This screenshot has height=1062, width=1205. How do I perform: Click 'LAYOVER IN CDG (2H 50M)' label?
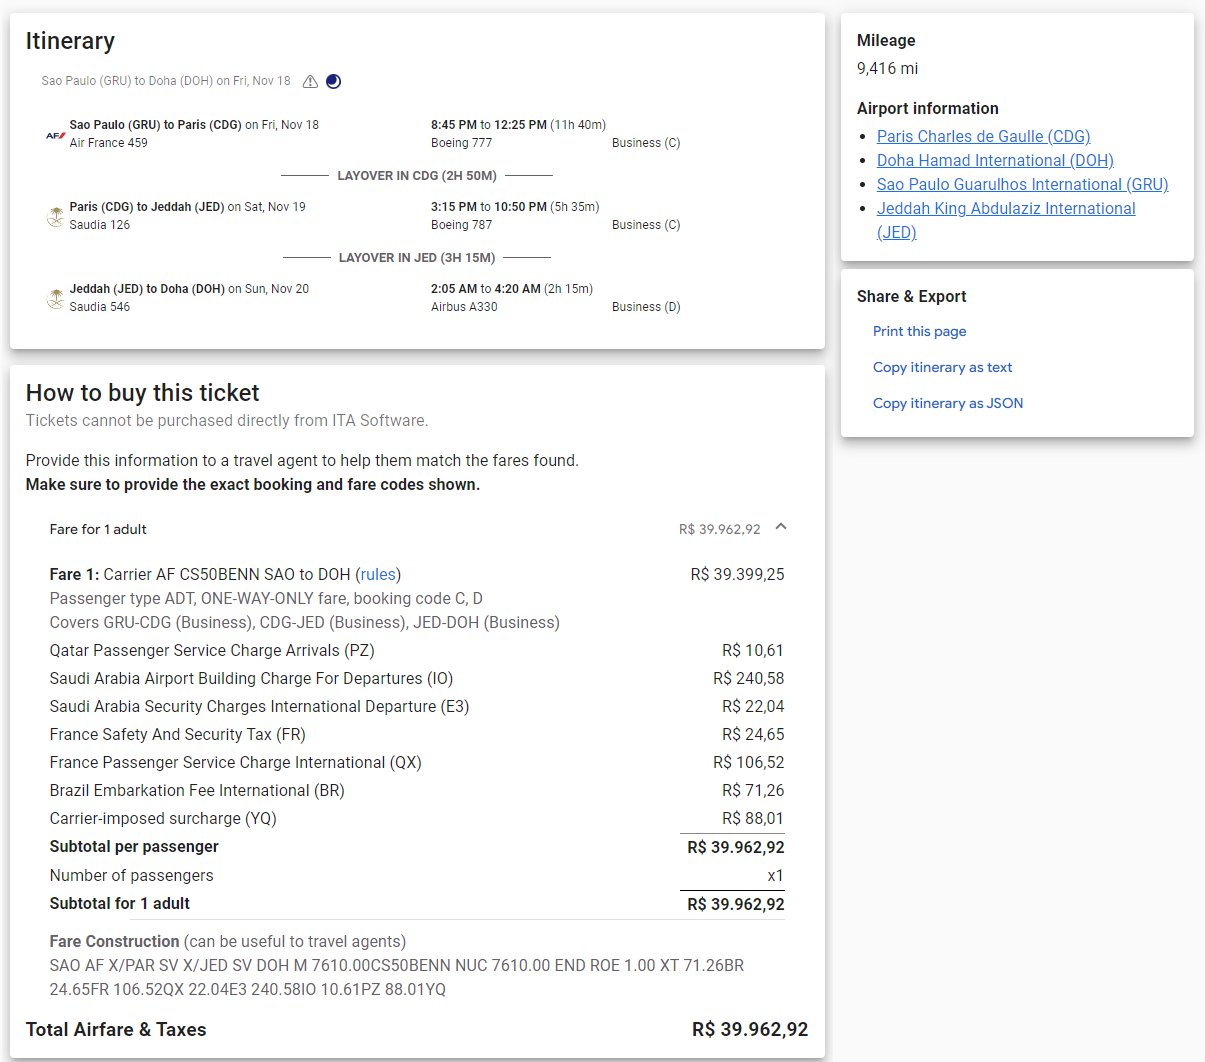(417, 175)
